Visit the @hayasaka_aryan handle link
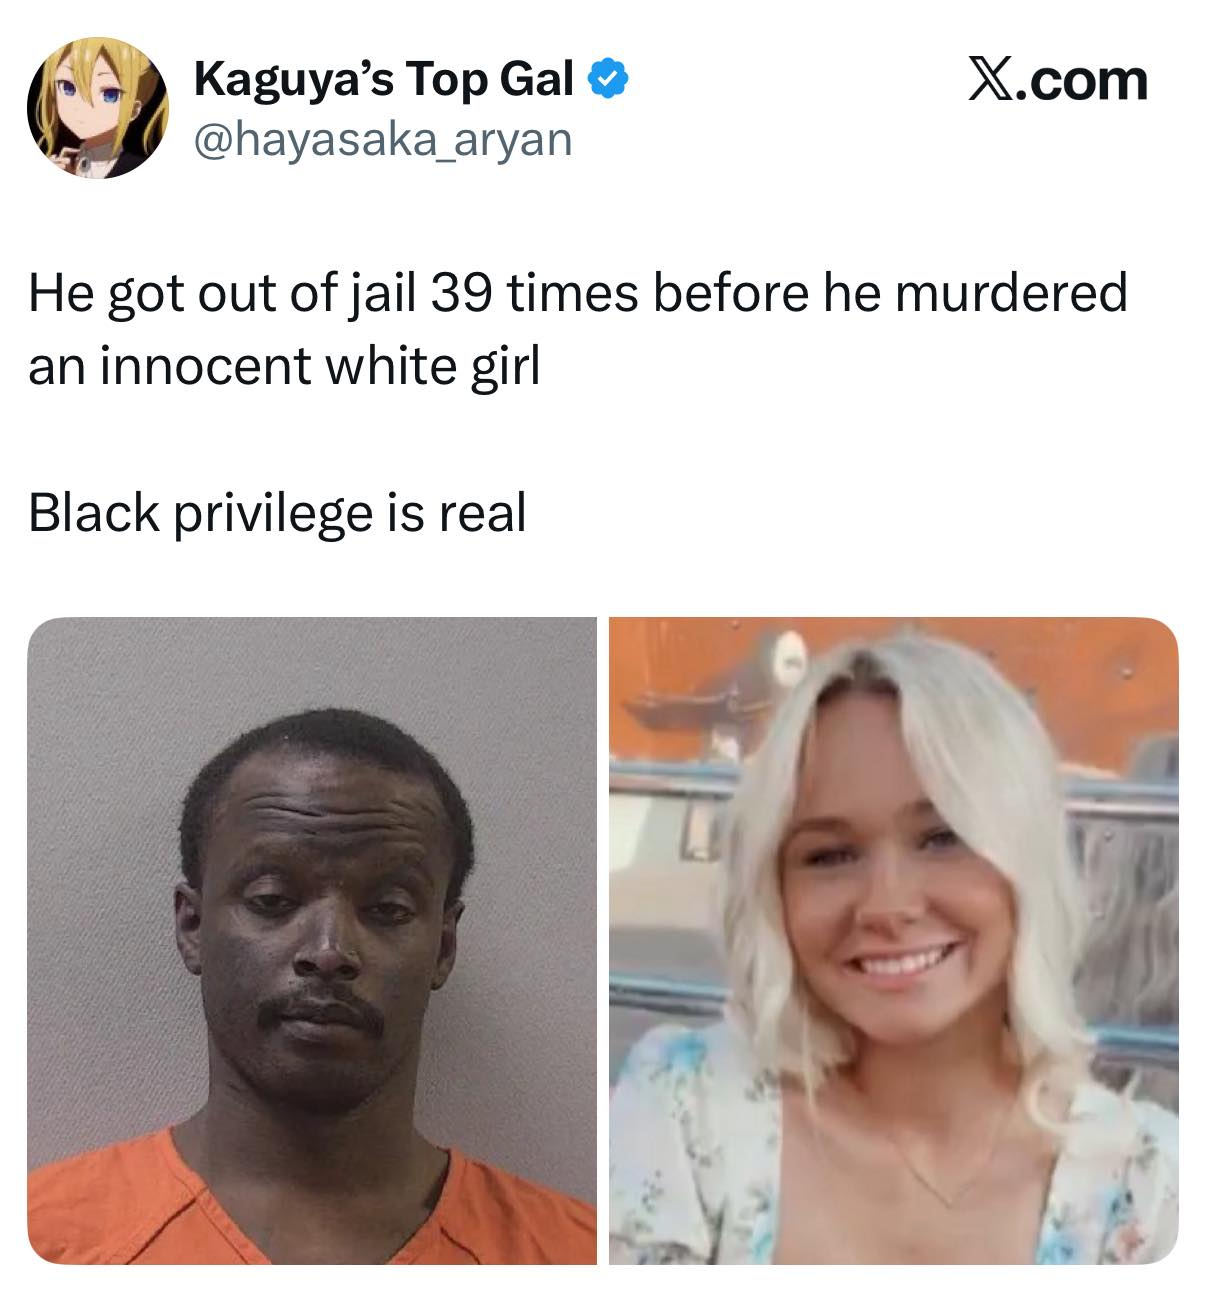The height and width of the screenshot is (1289, 1206). [382, 139]
